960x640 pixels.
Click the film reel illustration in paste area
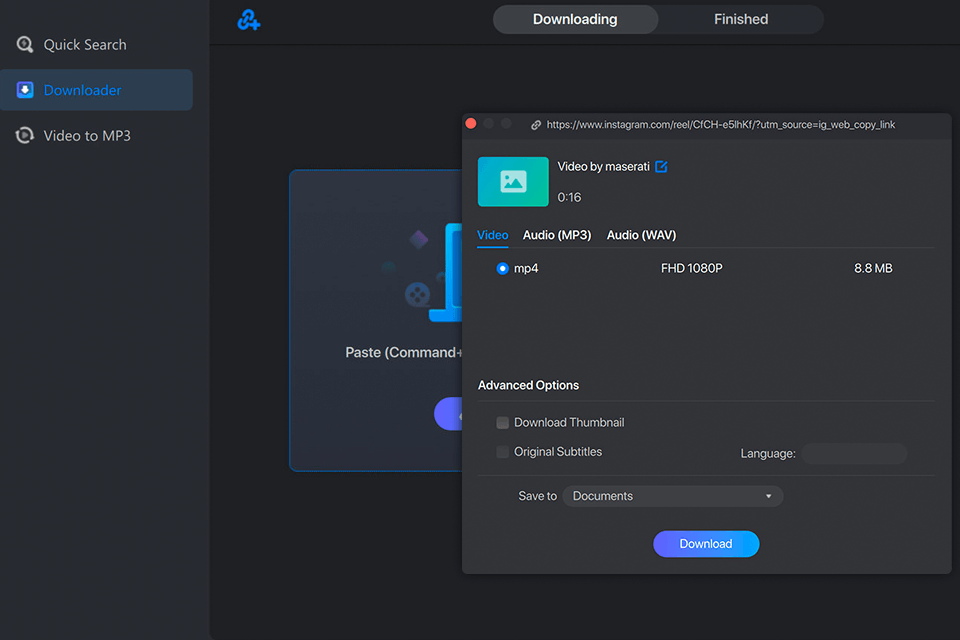coord(418,295)
